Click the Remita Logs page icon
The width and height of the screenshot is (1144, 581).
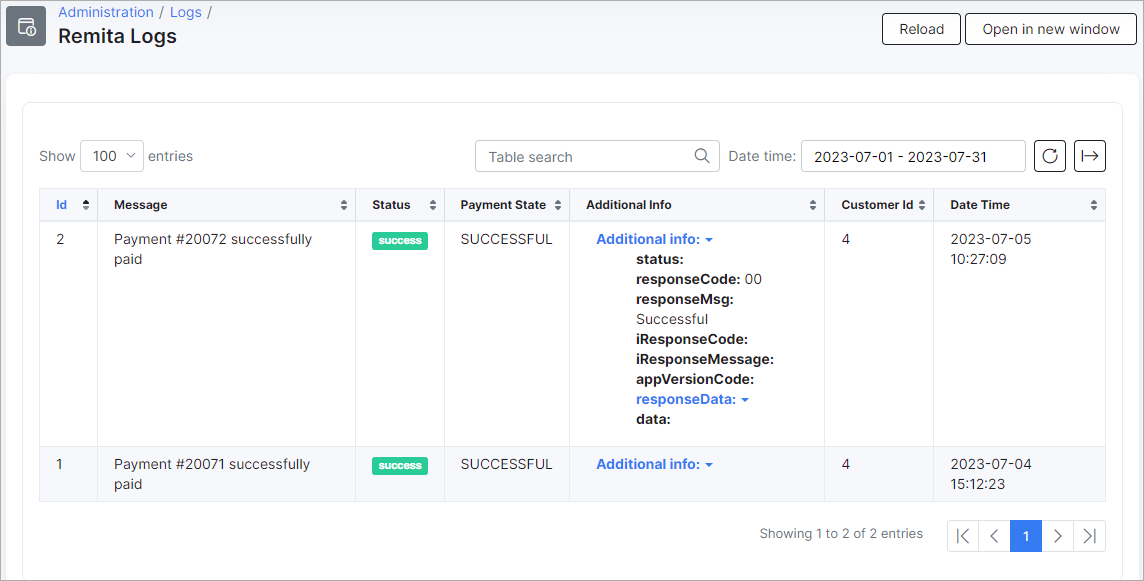click(x=26, y=26)
